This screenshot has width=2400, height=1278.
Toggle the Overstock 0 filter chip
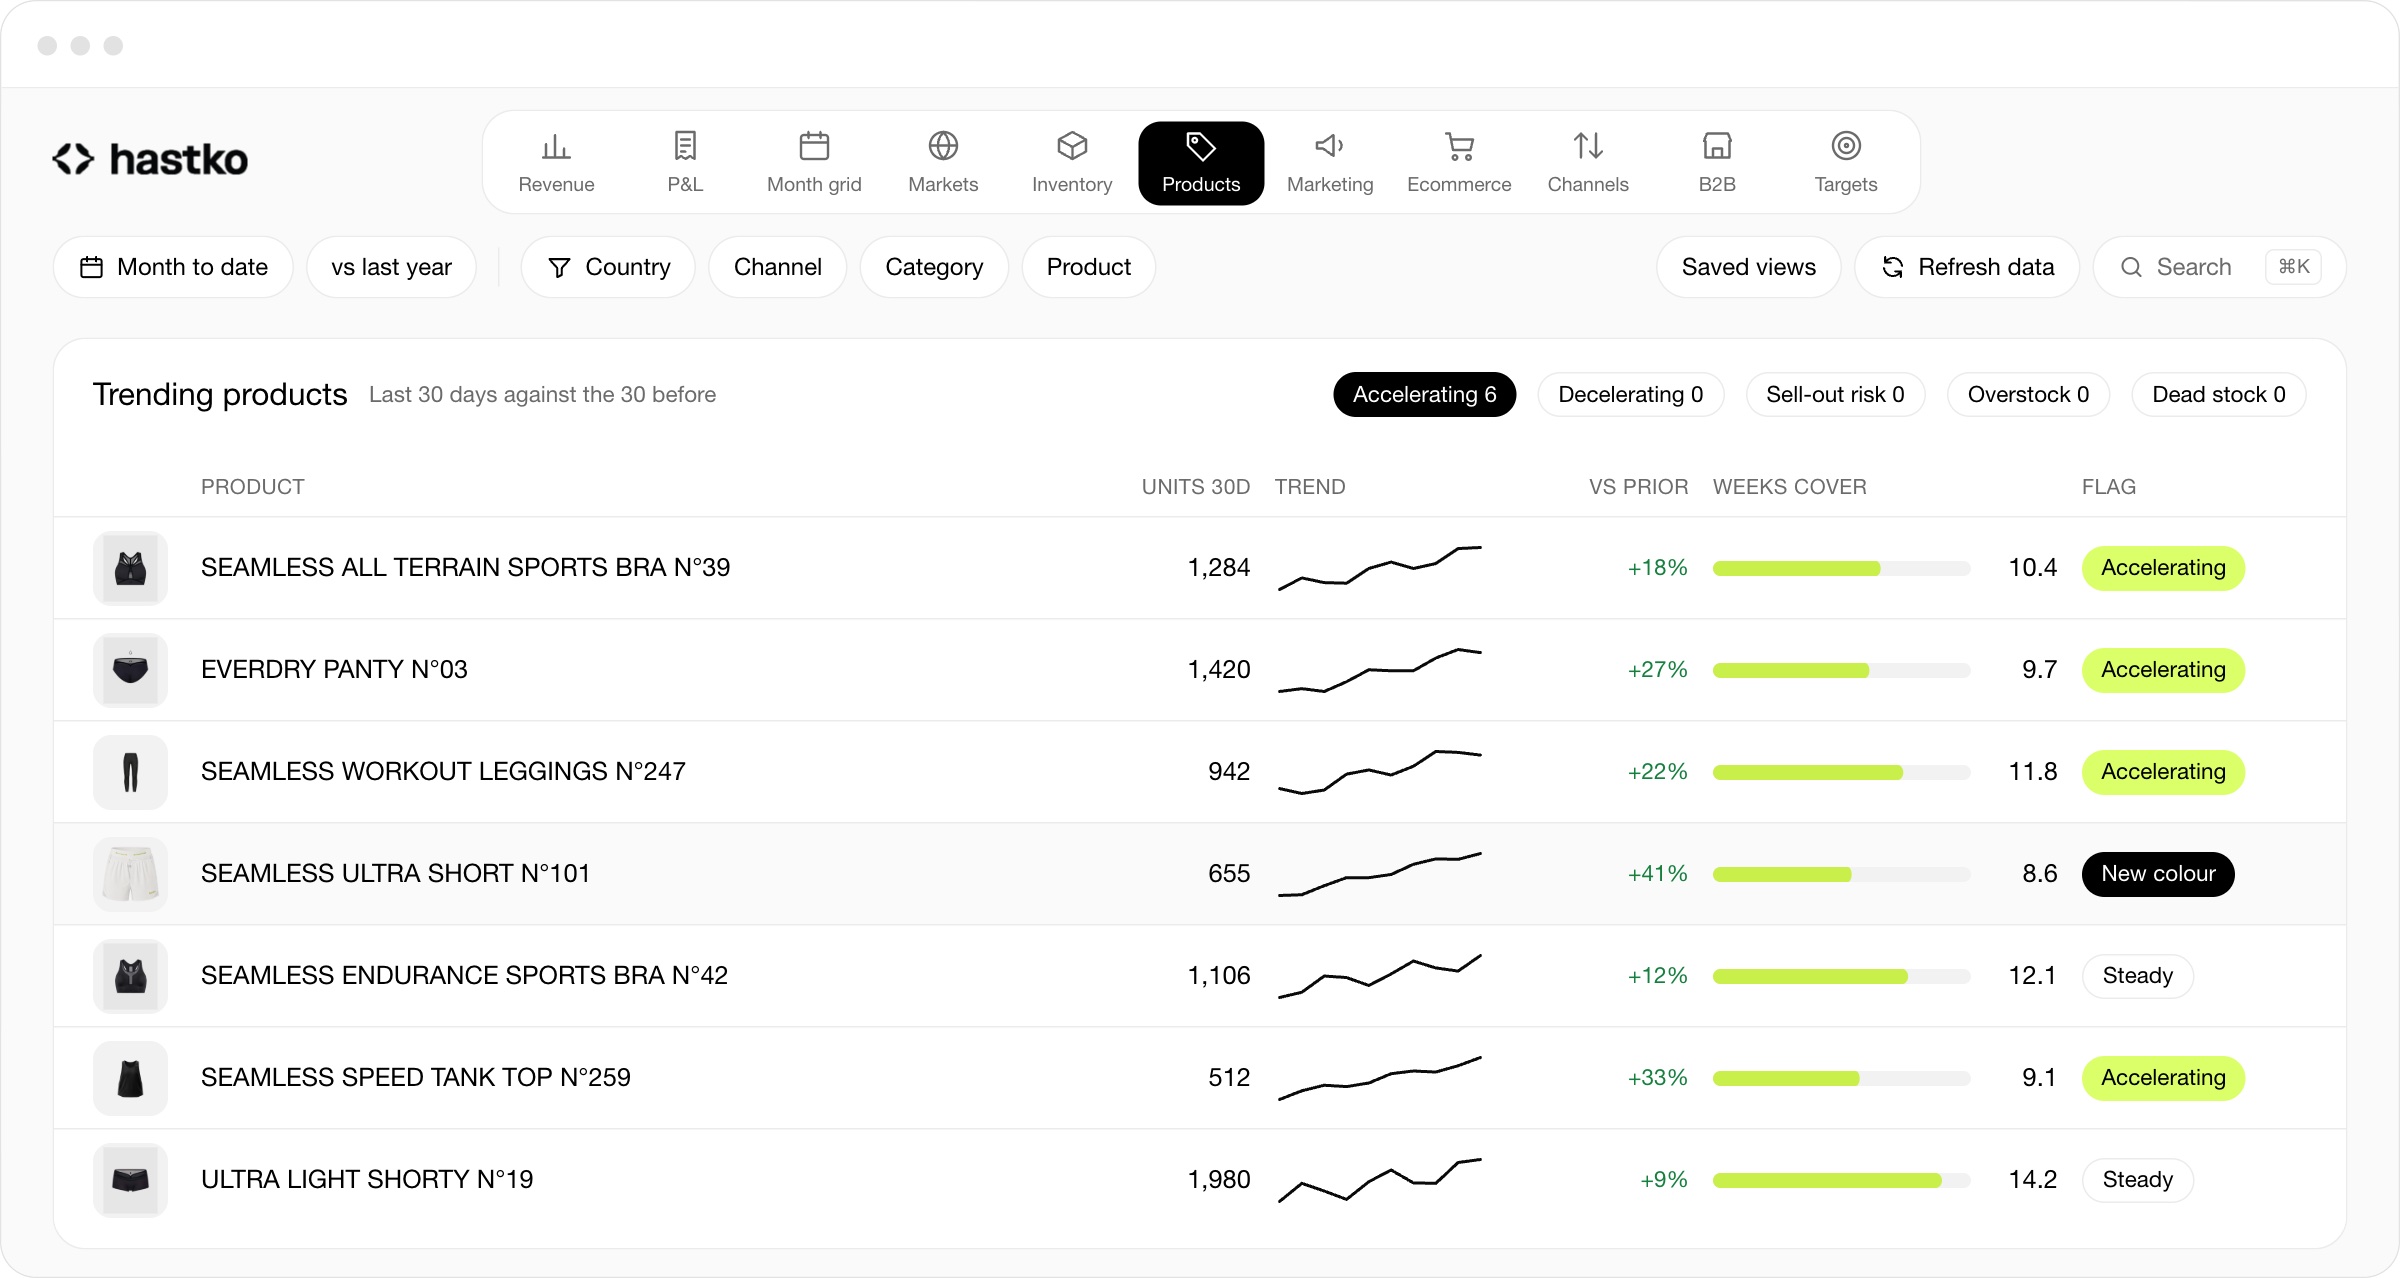[x=2028, y=395]
